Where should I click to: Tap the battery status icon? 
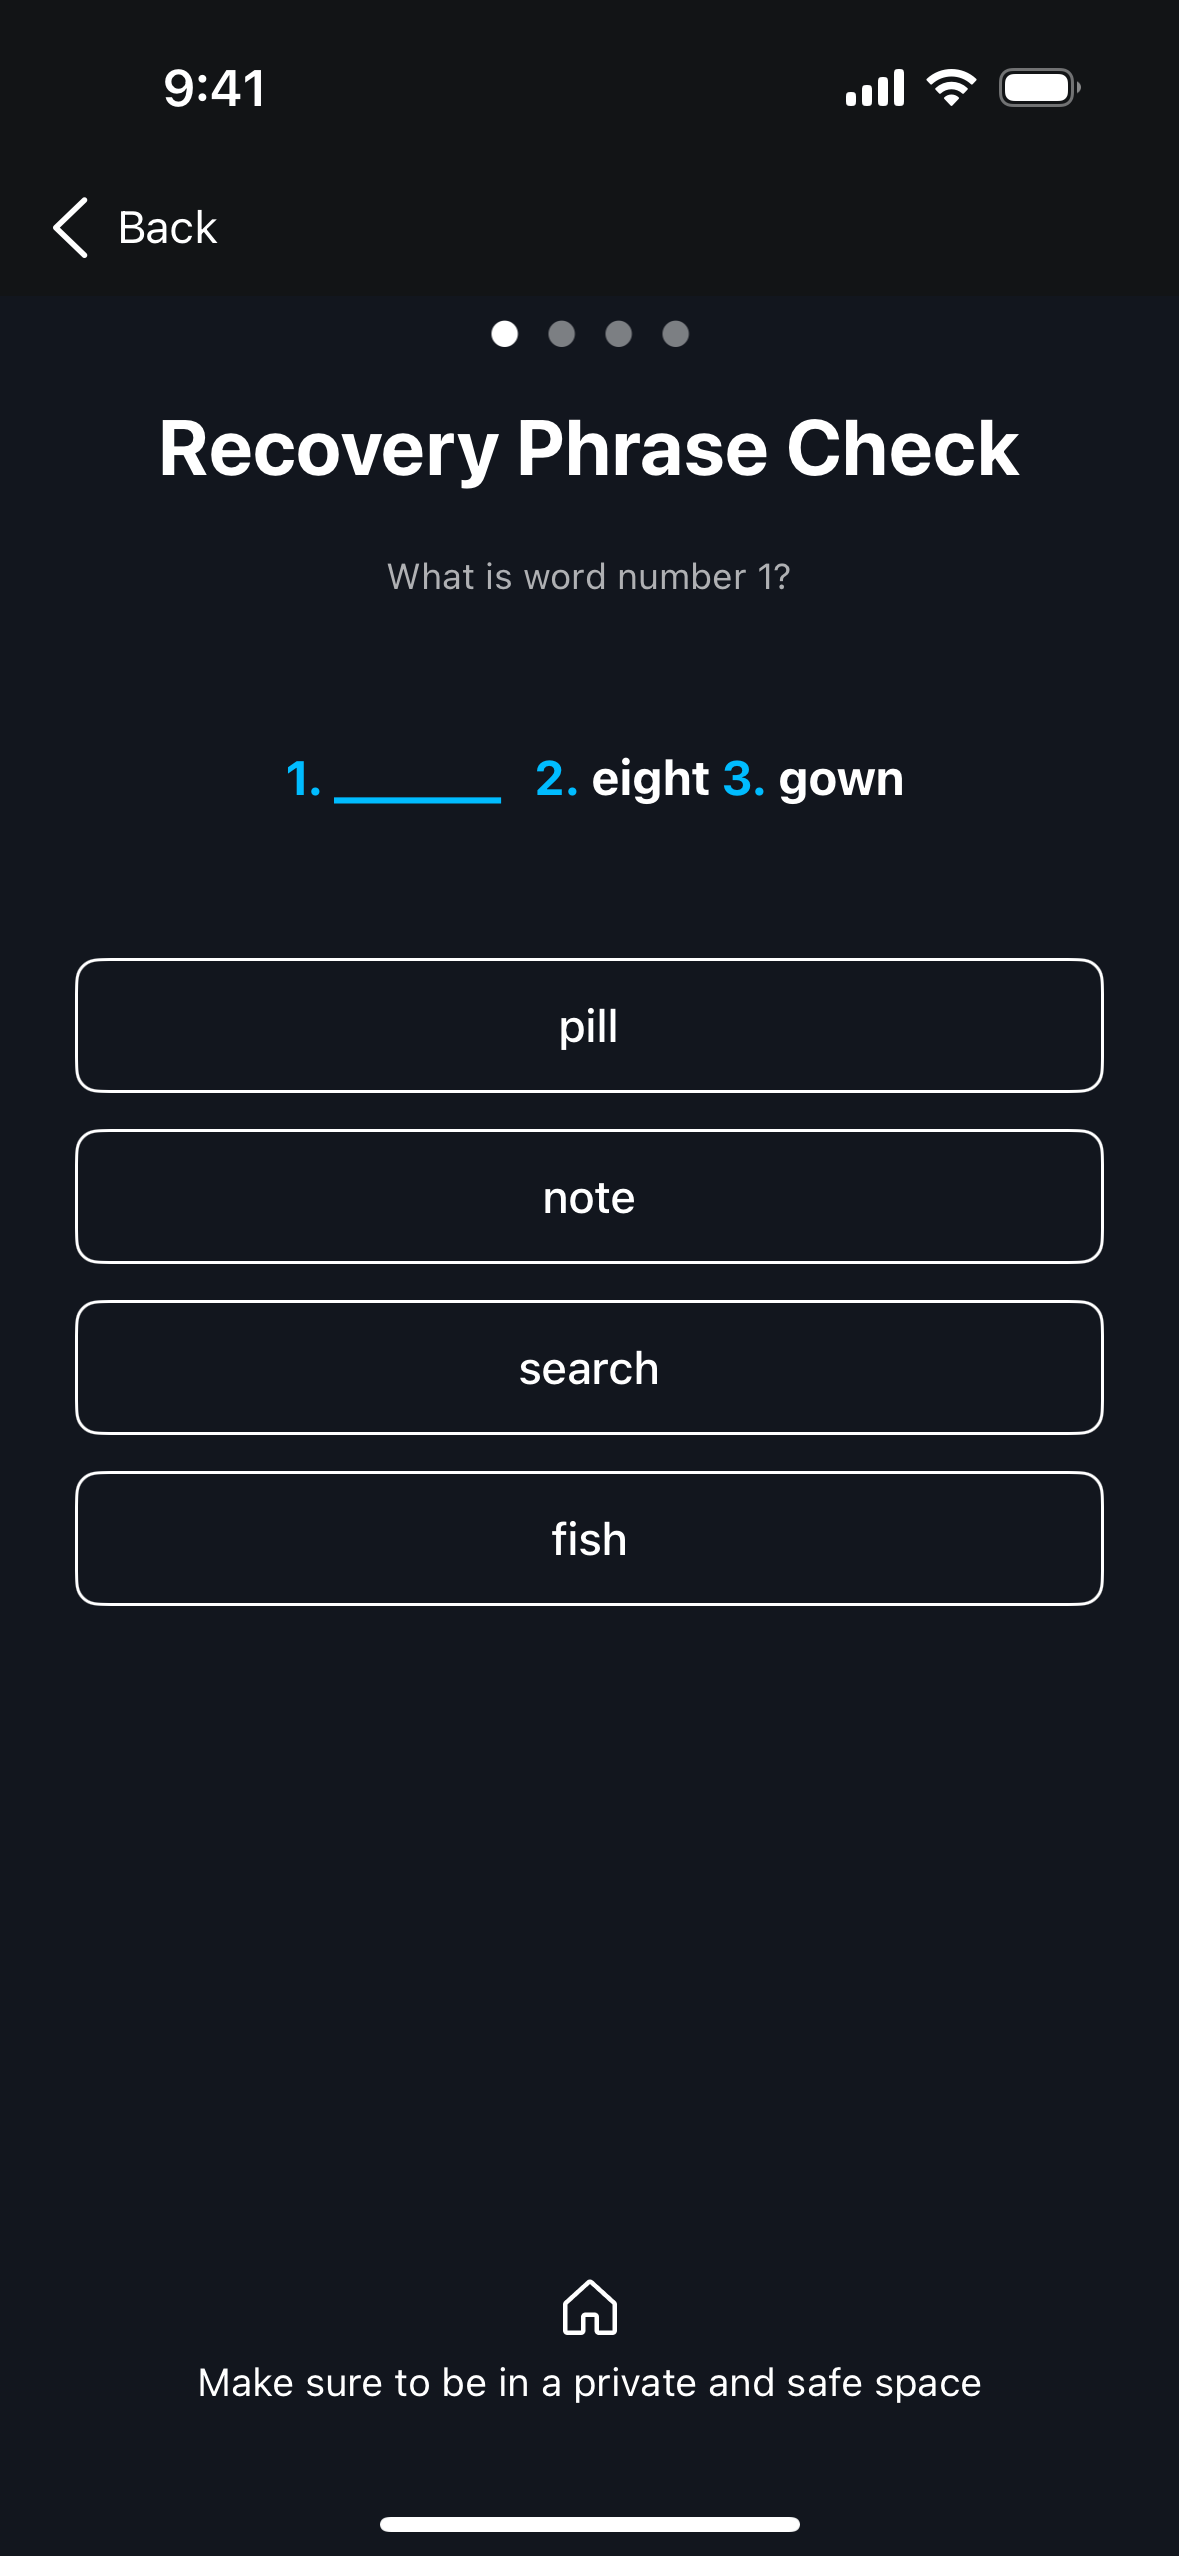pyautogui.click(x=1039, y=88)
